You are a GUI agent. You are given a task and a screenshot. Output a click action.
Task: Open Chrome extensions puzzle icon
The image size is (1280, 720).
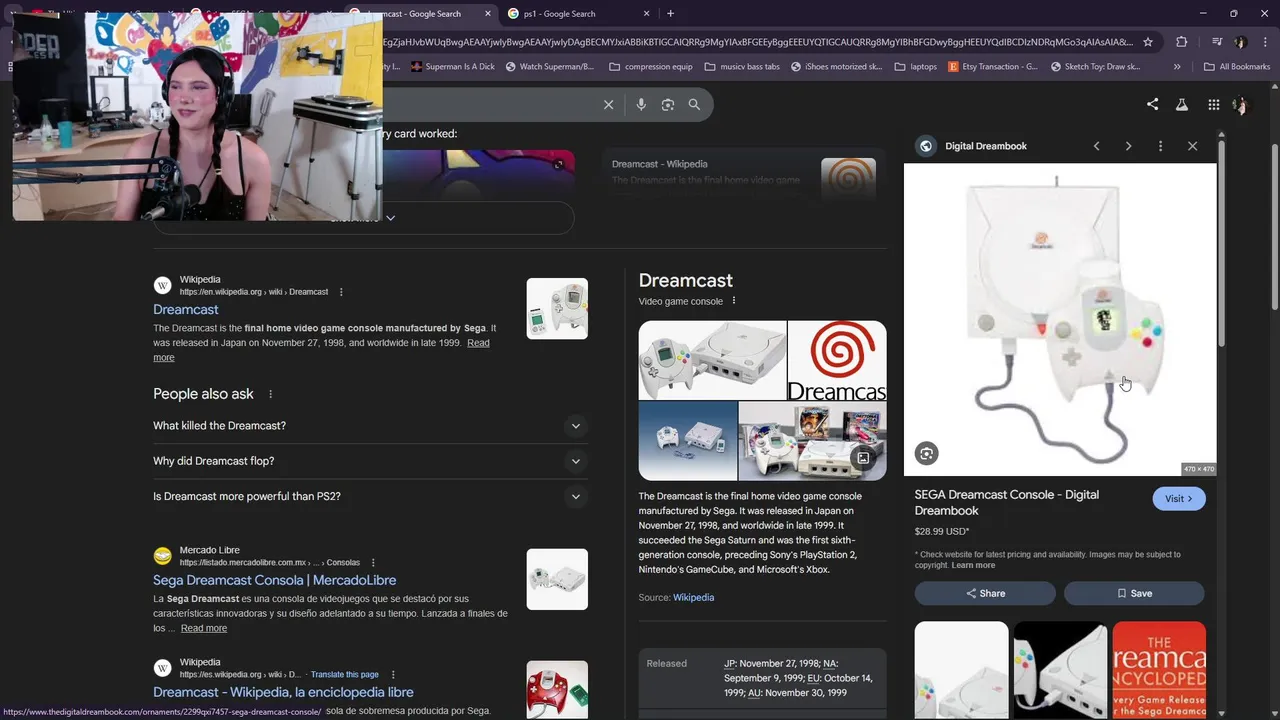(1182, 42)
